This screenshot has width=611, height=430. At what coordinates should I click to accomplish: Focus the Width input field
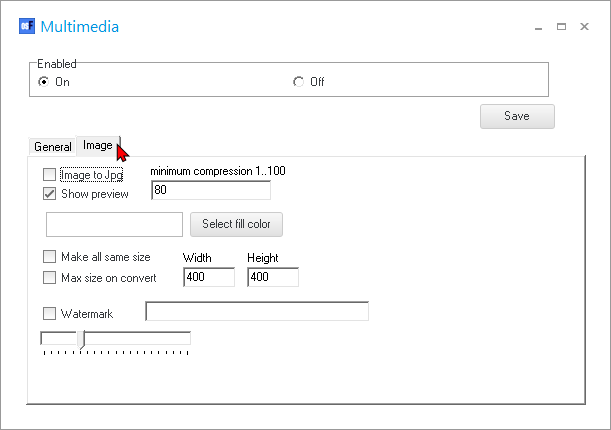pos(208,277)
